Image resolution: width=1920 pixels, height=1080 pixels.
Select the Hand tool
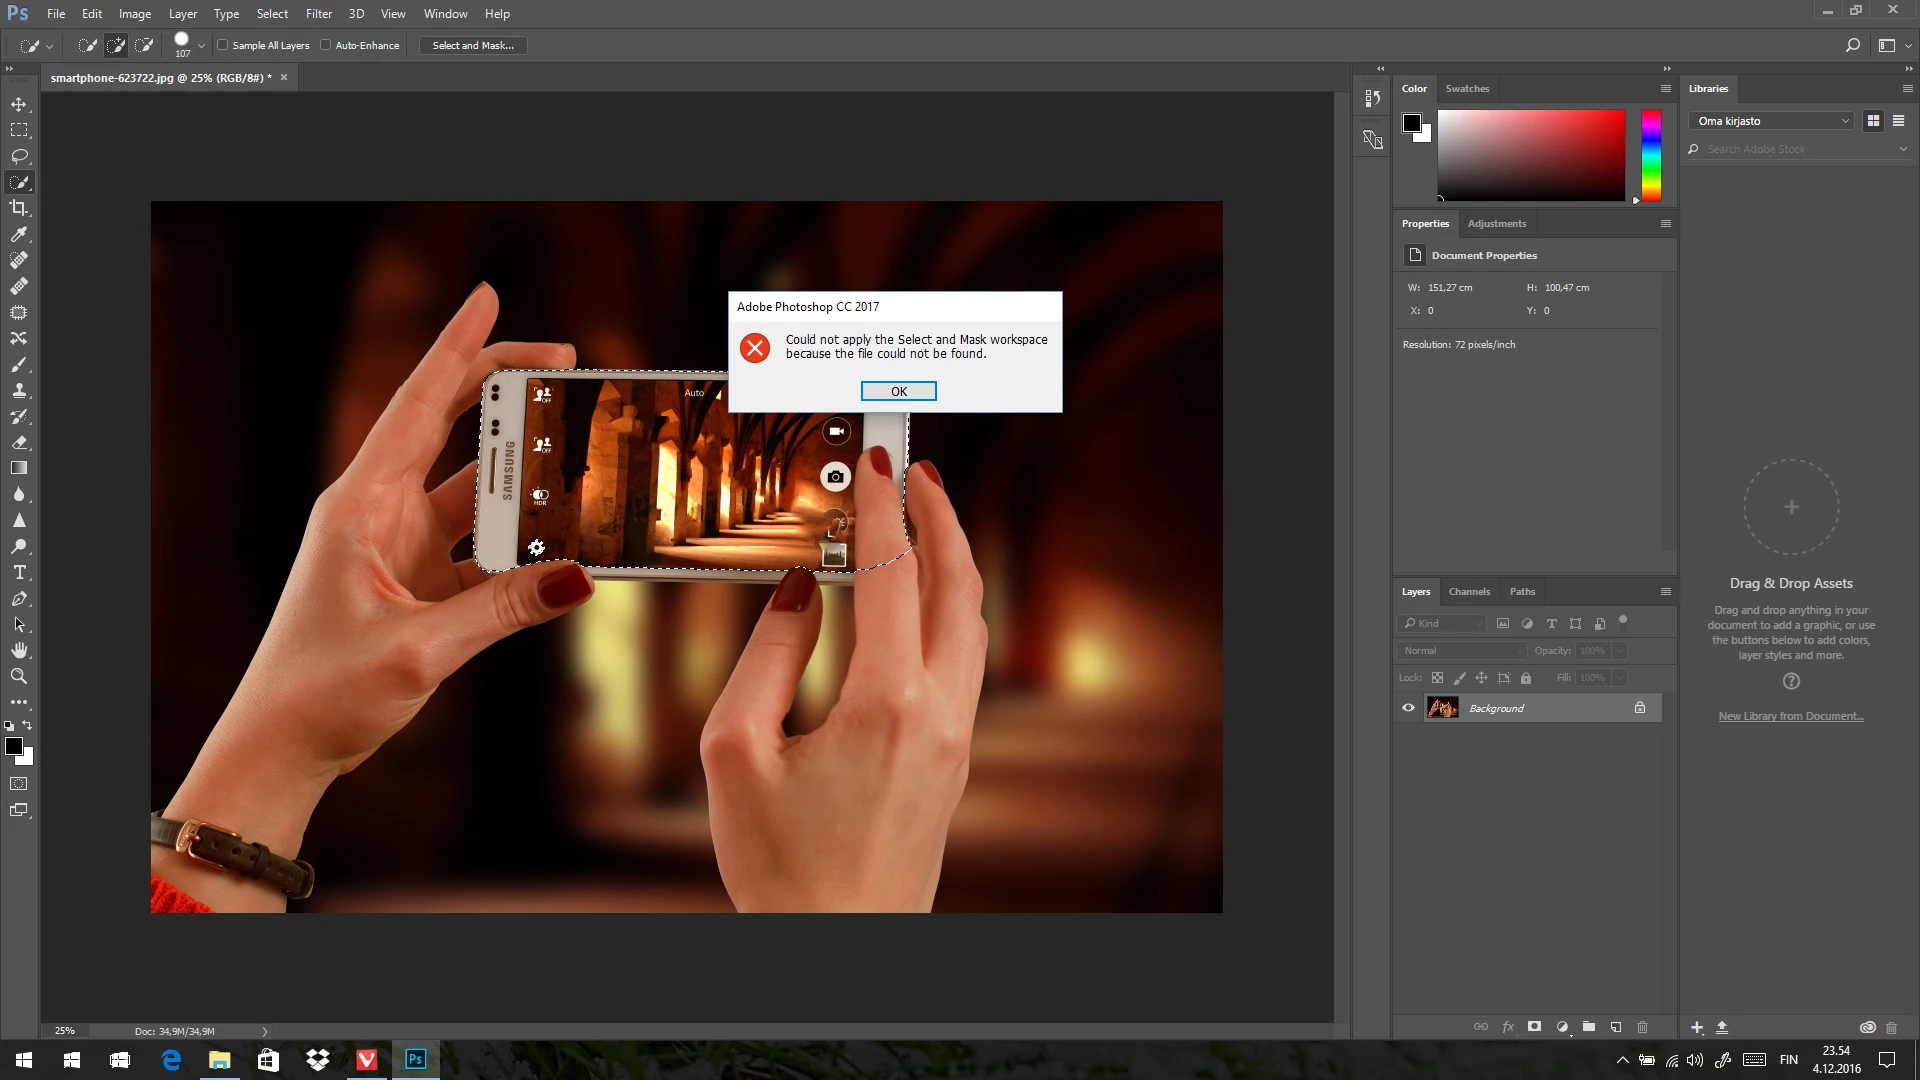click(x=19, y=650)
